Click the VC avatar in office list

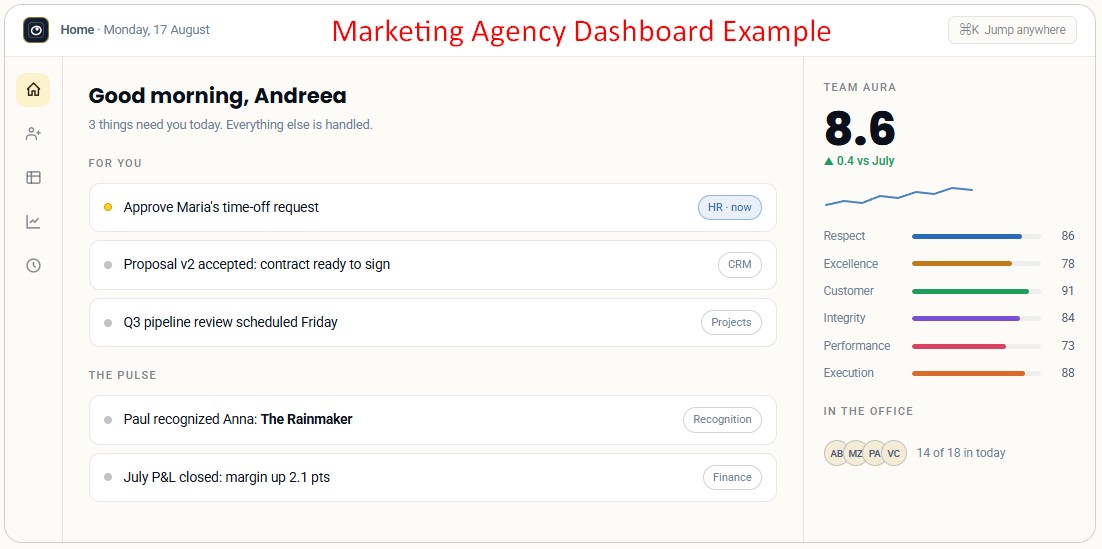point(893,453)
